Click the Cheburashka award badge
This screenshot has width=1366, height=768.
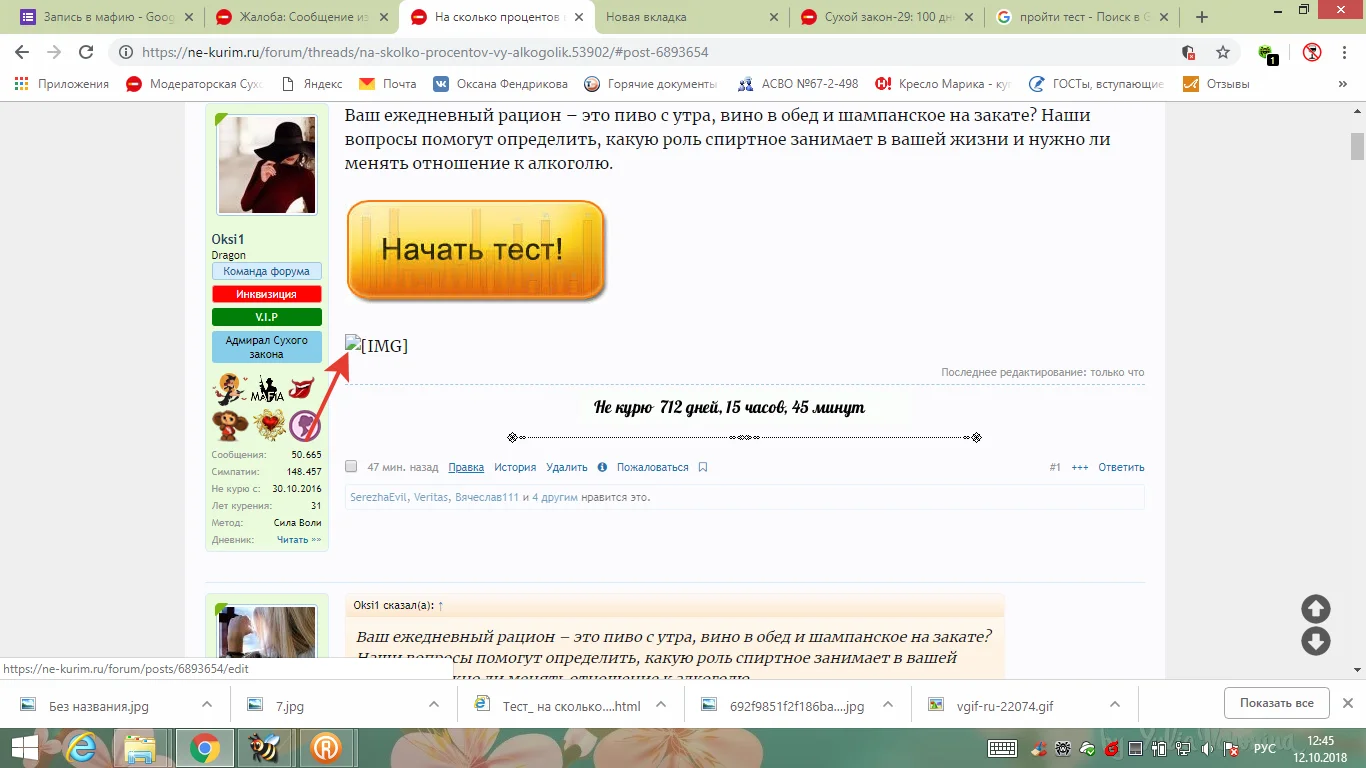[x=230, y=425]
